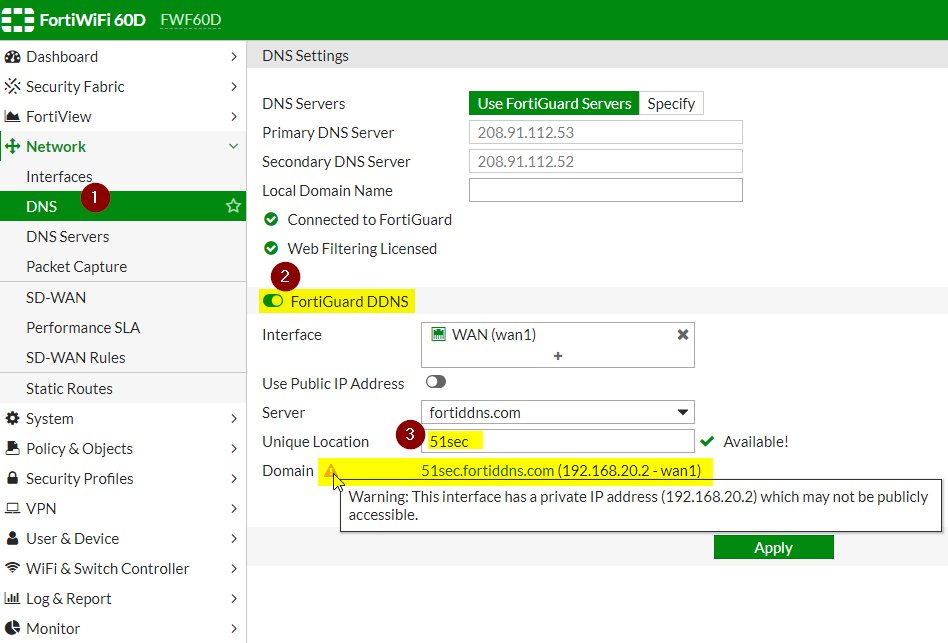Click the Secondary DNS Server field

[x=605, y=161]
